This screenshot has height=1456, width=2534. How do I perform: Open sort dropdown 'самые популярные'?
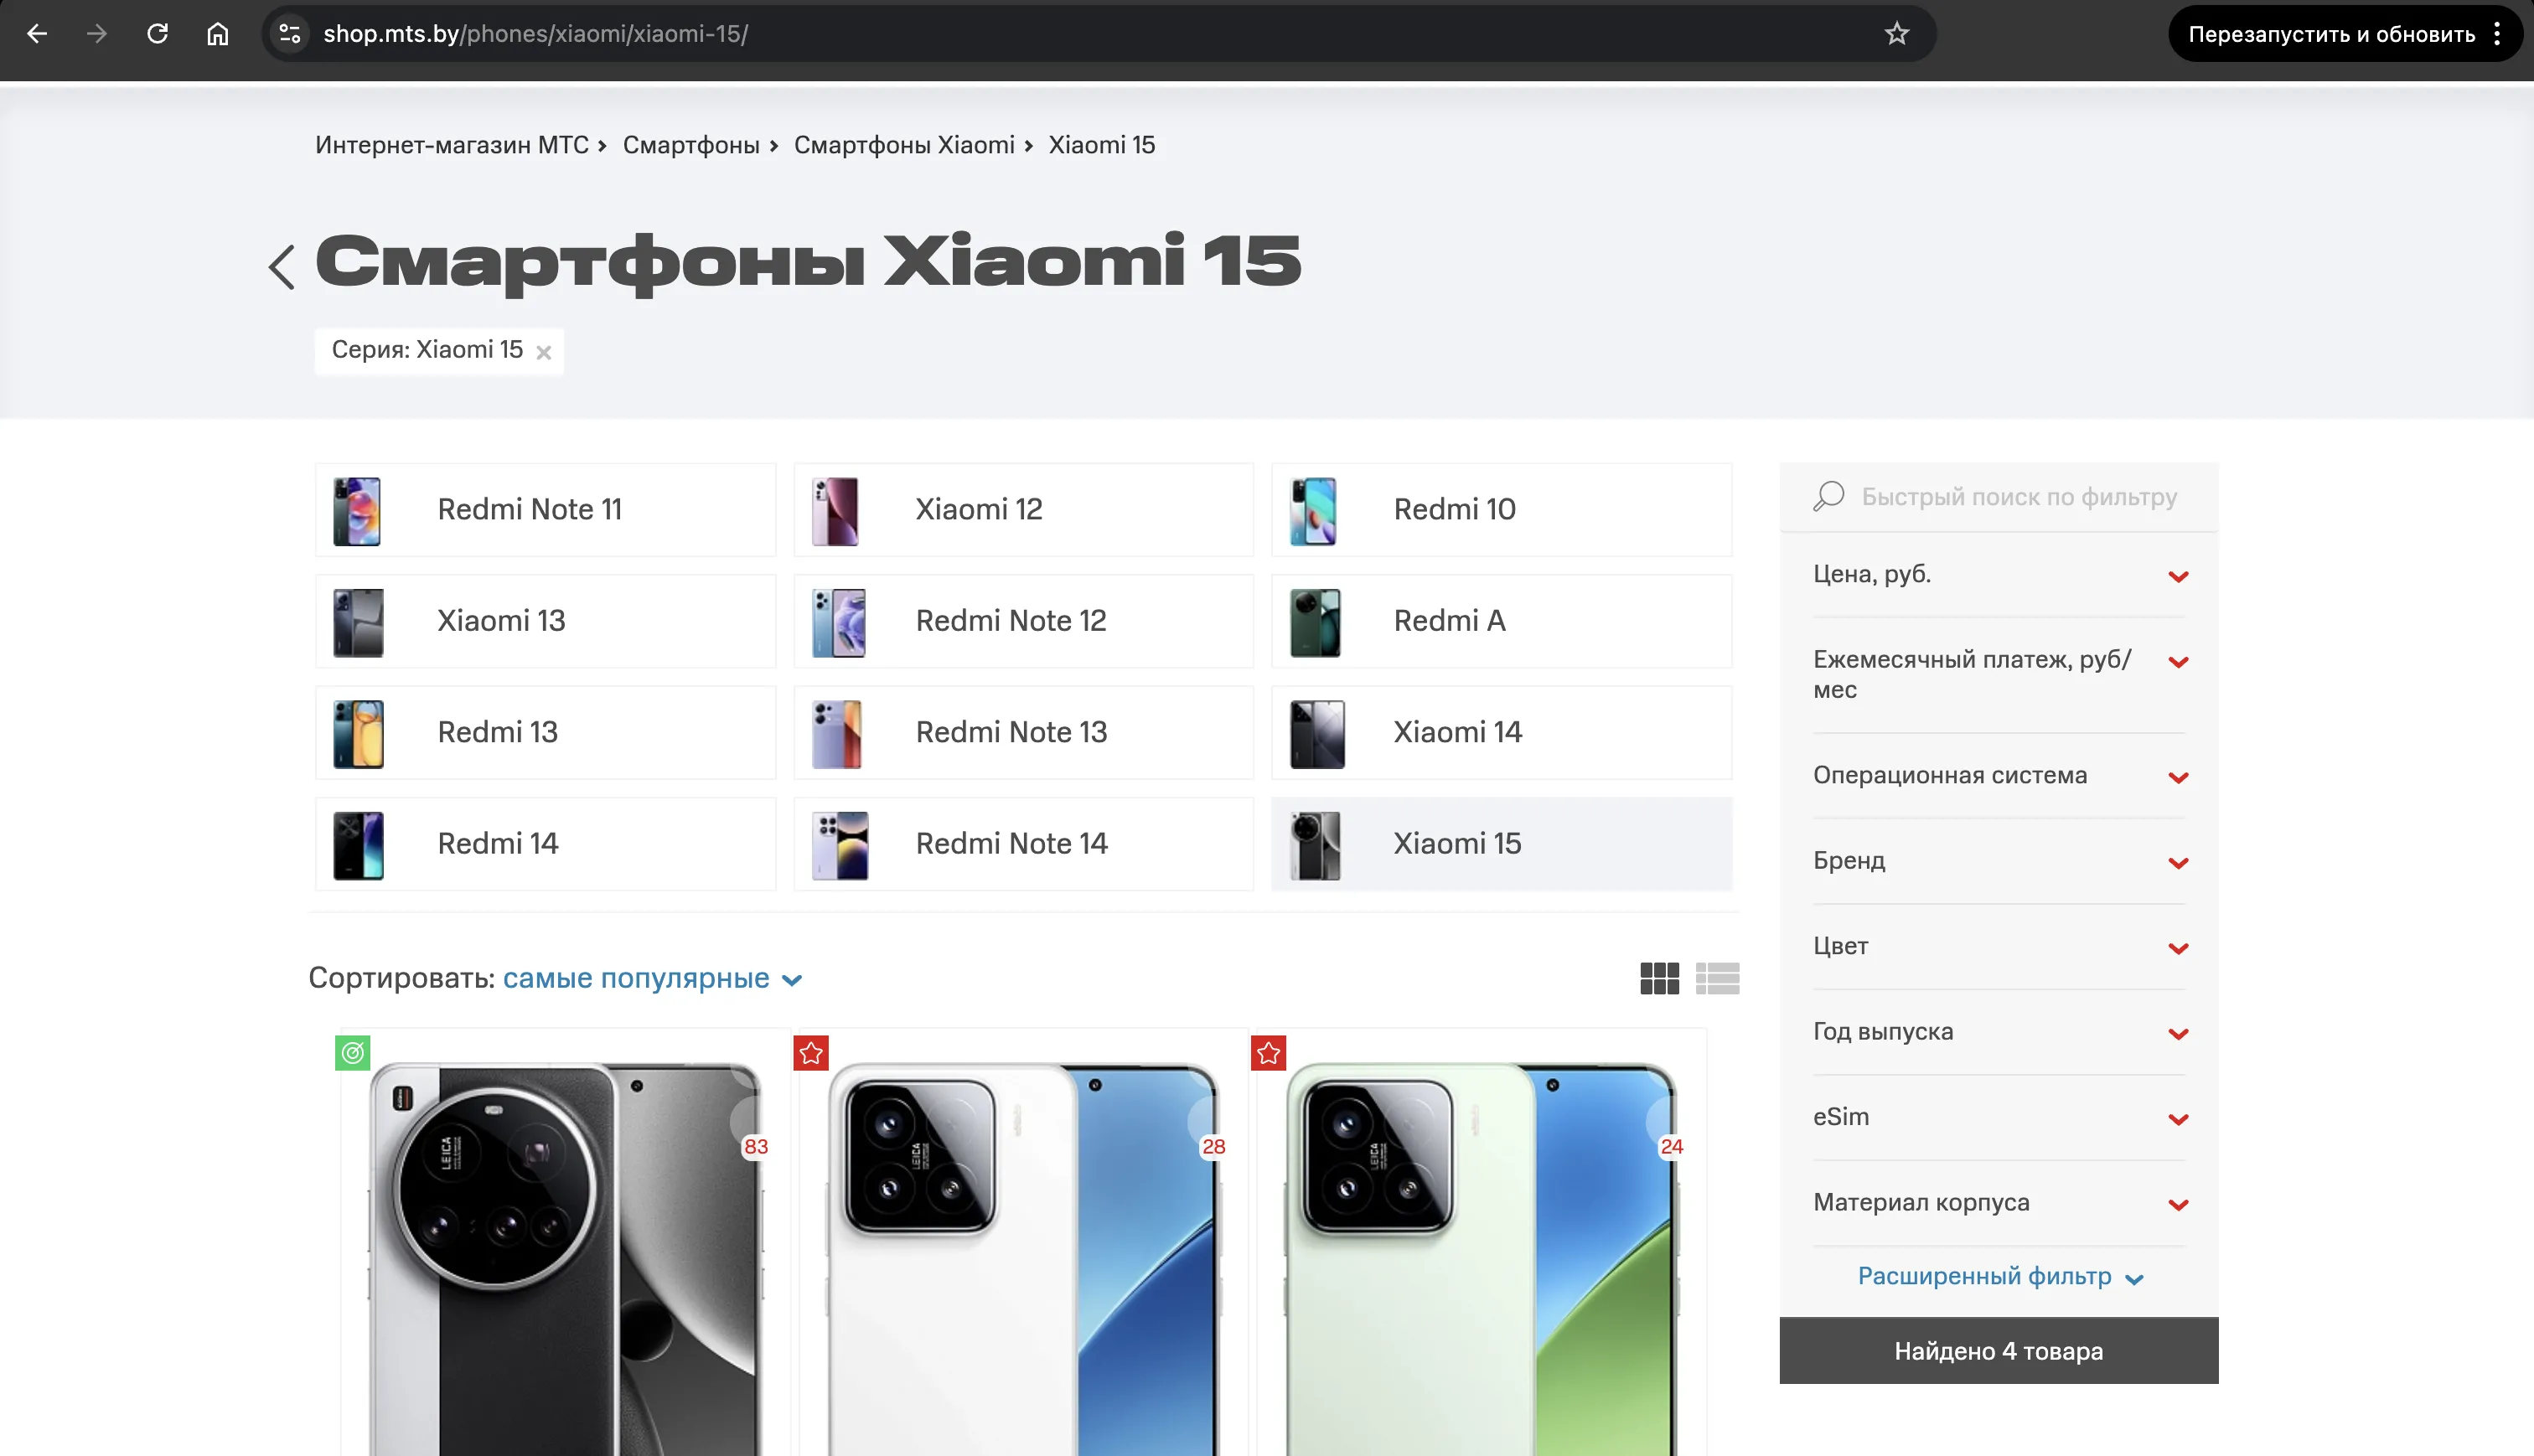click(x=652, y=978)
